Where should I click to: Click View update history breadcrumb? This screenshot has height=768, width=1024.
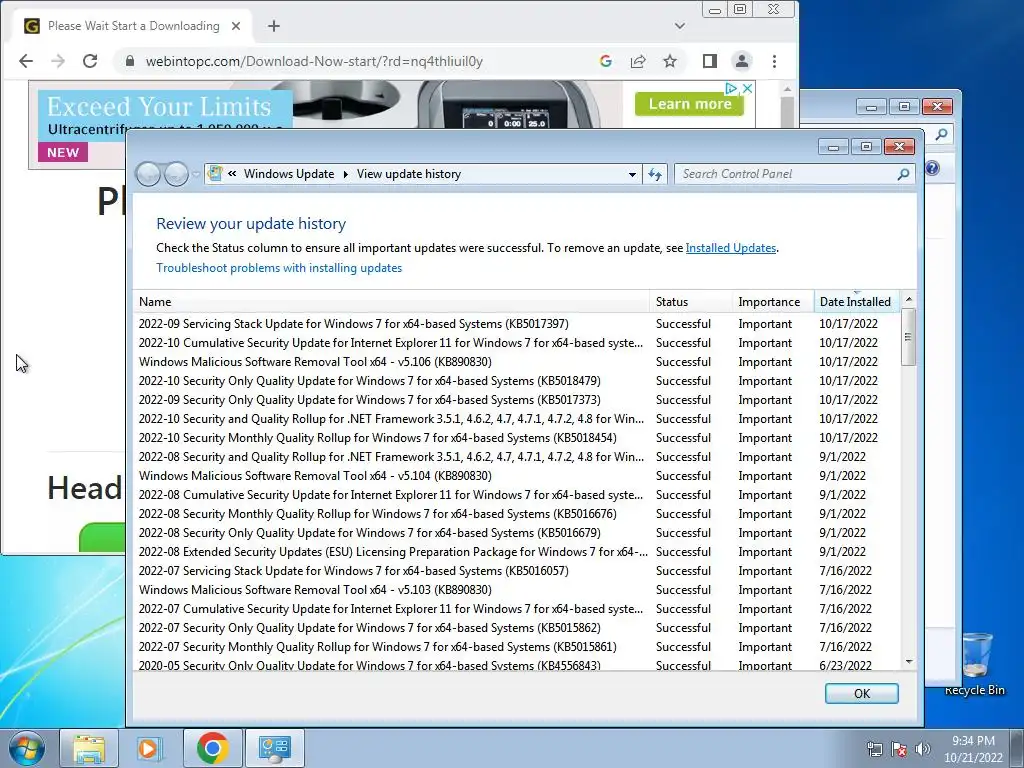point(409,174)
